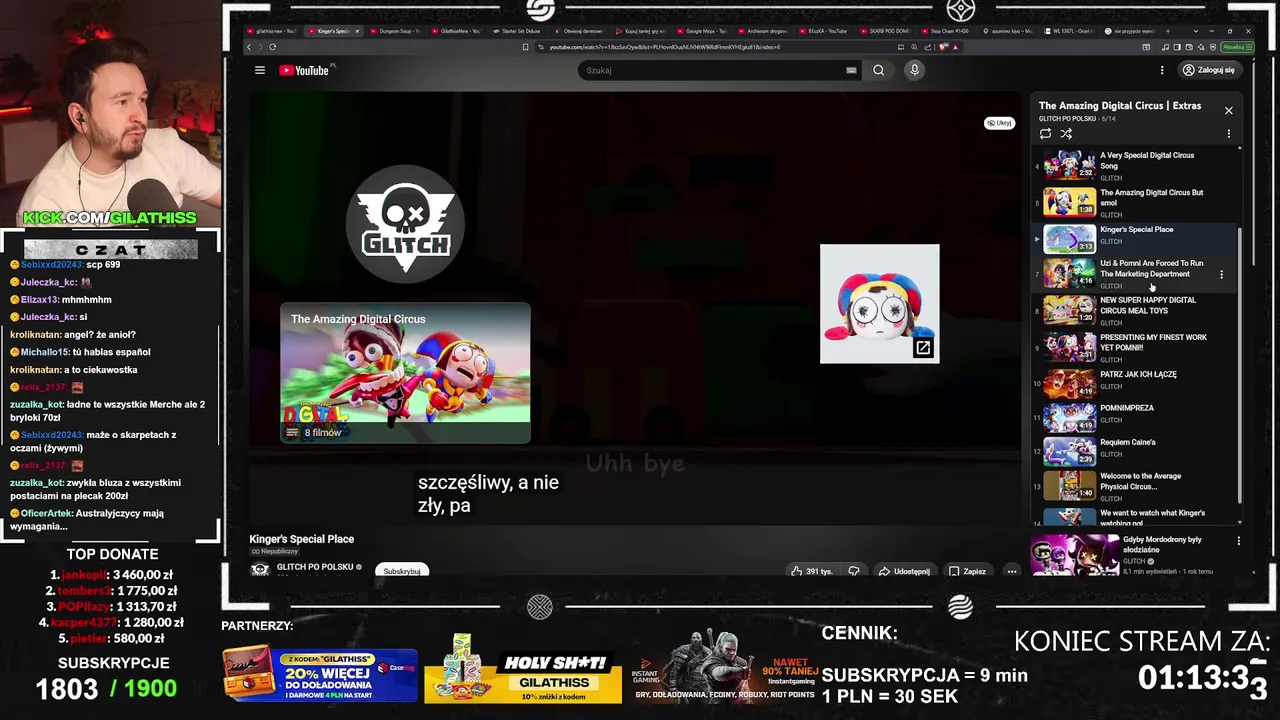
Task: Click the Zaloguj się sign-in button
Action: (1209, 70)
